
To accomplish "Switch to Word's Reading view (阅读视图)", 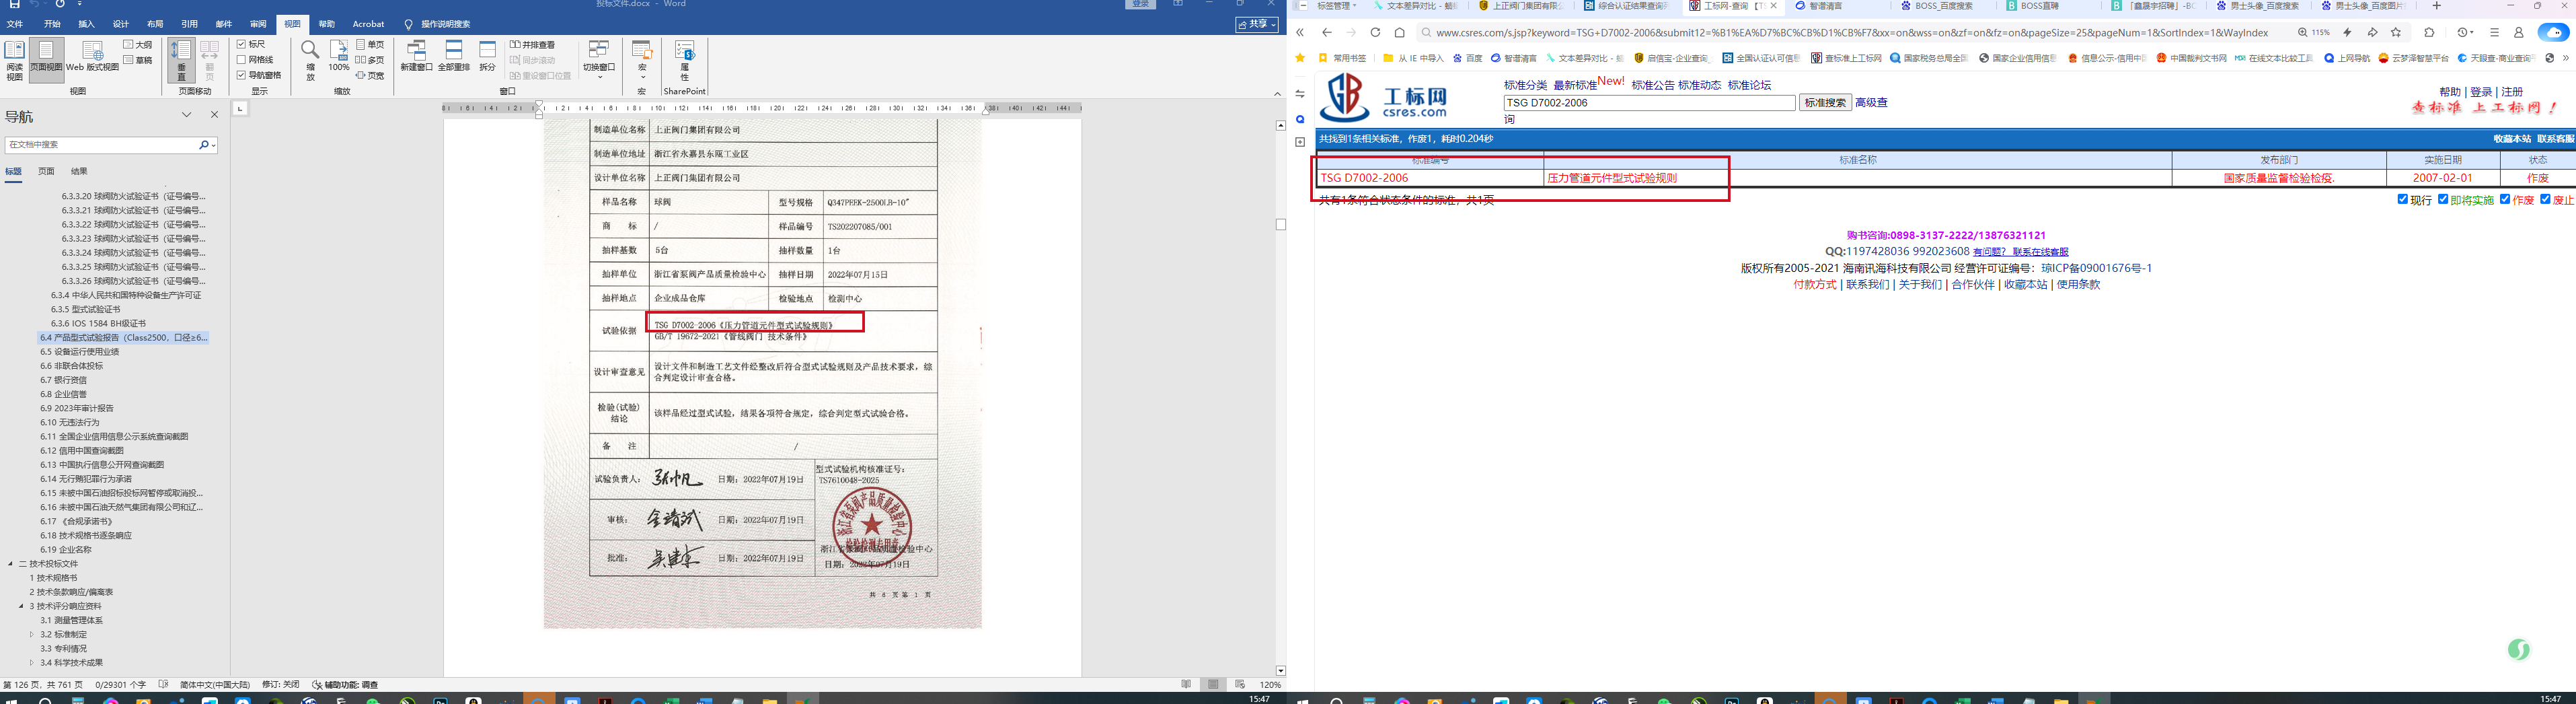I will click(x=14, y=60).
